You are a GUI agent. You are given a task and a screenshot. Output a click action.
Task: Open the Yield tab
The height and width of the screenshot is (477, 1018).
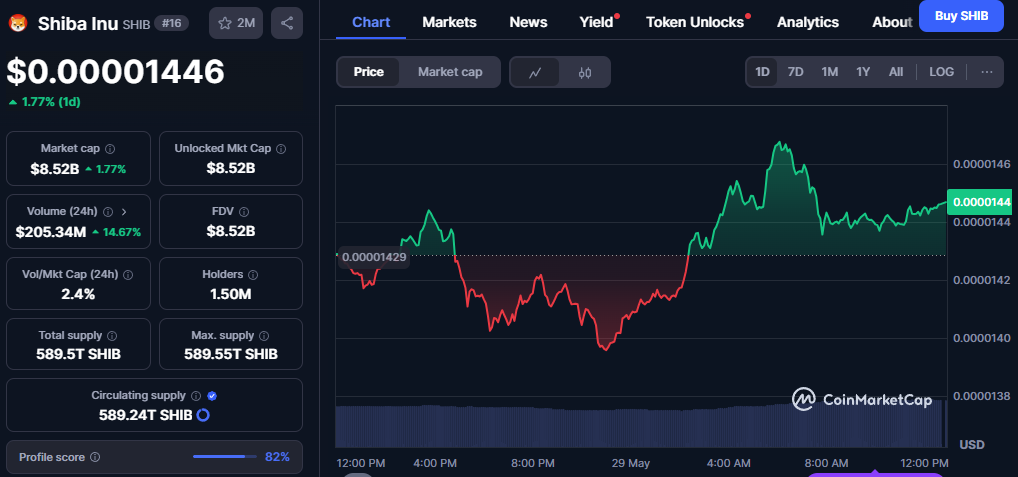(x=597, y=22)
